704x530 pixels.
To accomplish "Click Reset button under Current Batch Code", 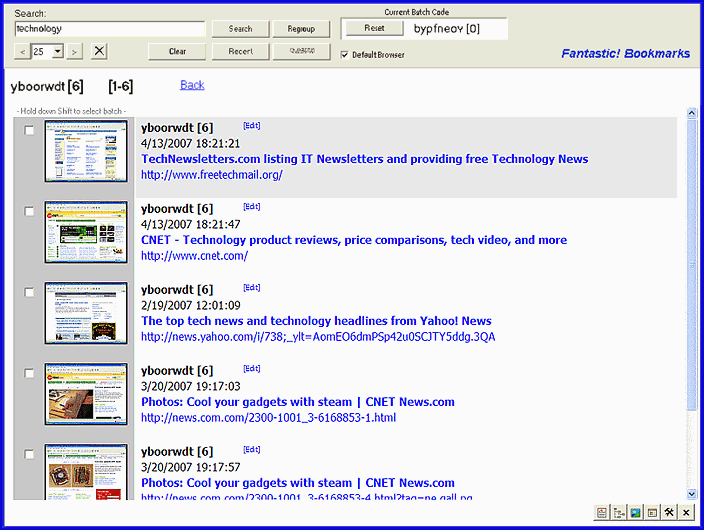I will point(373,28).
